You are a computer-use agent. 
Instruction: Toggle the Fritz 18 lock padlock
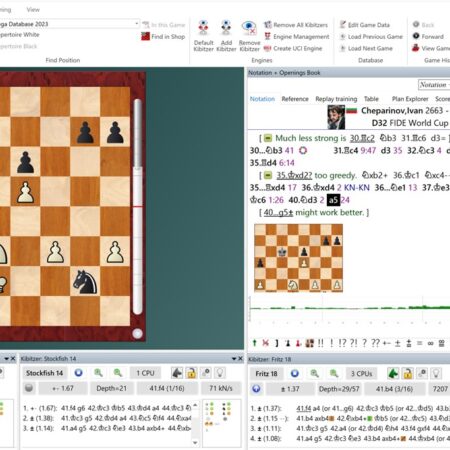(x=407, y=373)
